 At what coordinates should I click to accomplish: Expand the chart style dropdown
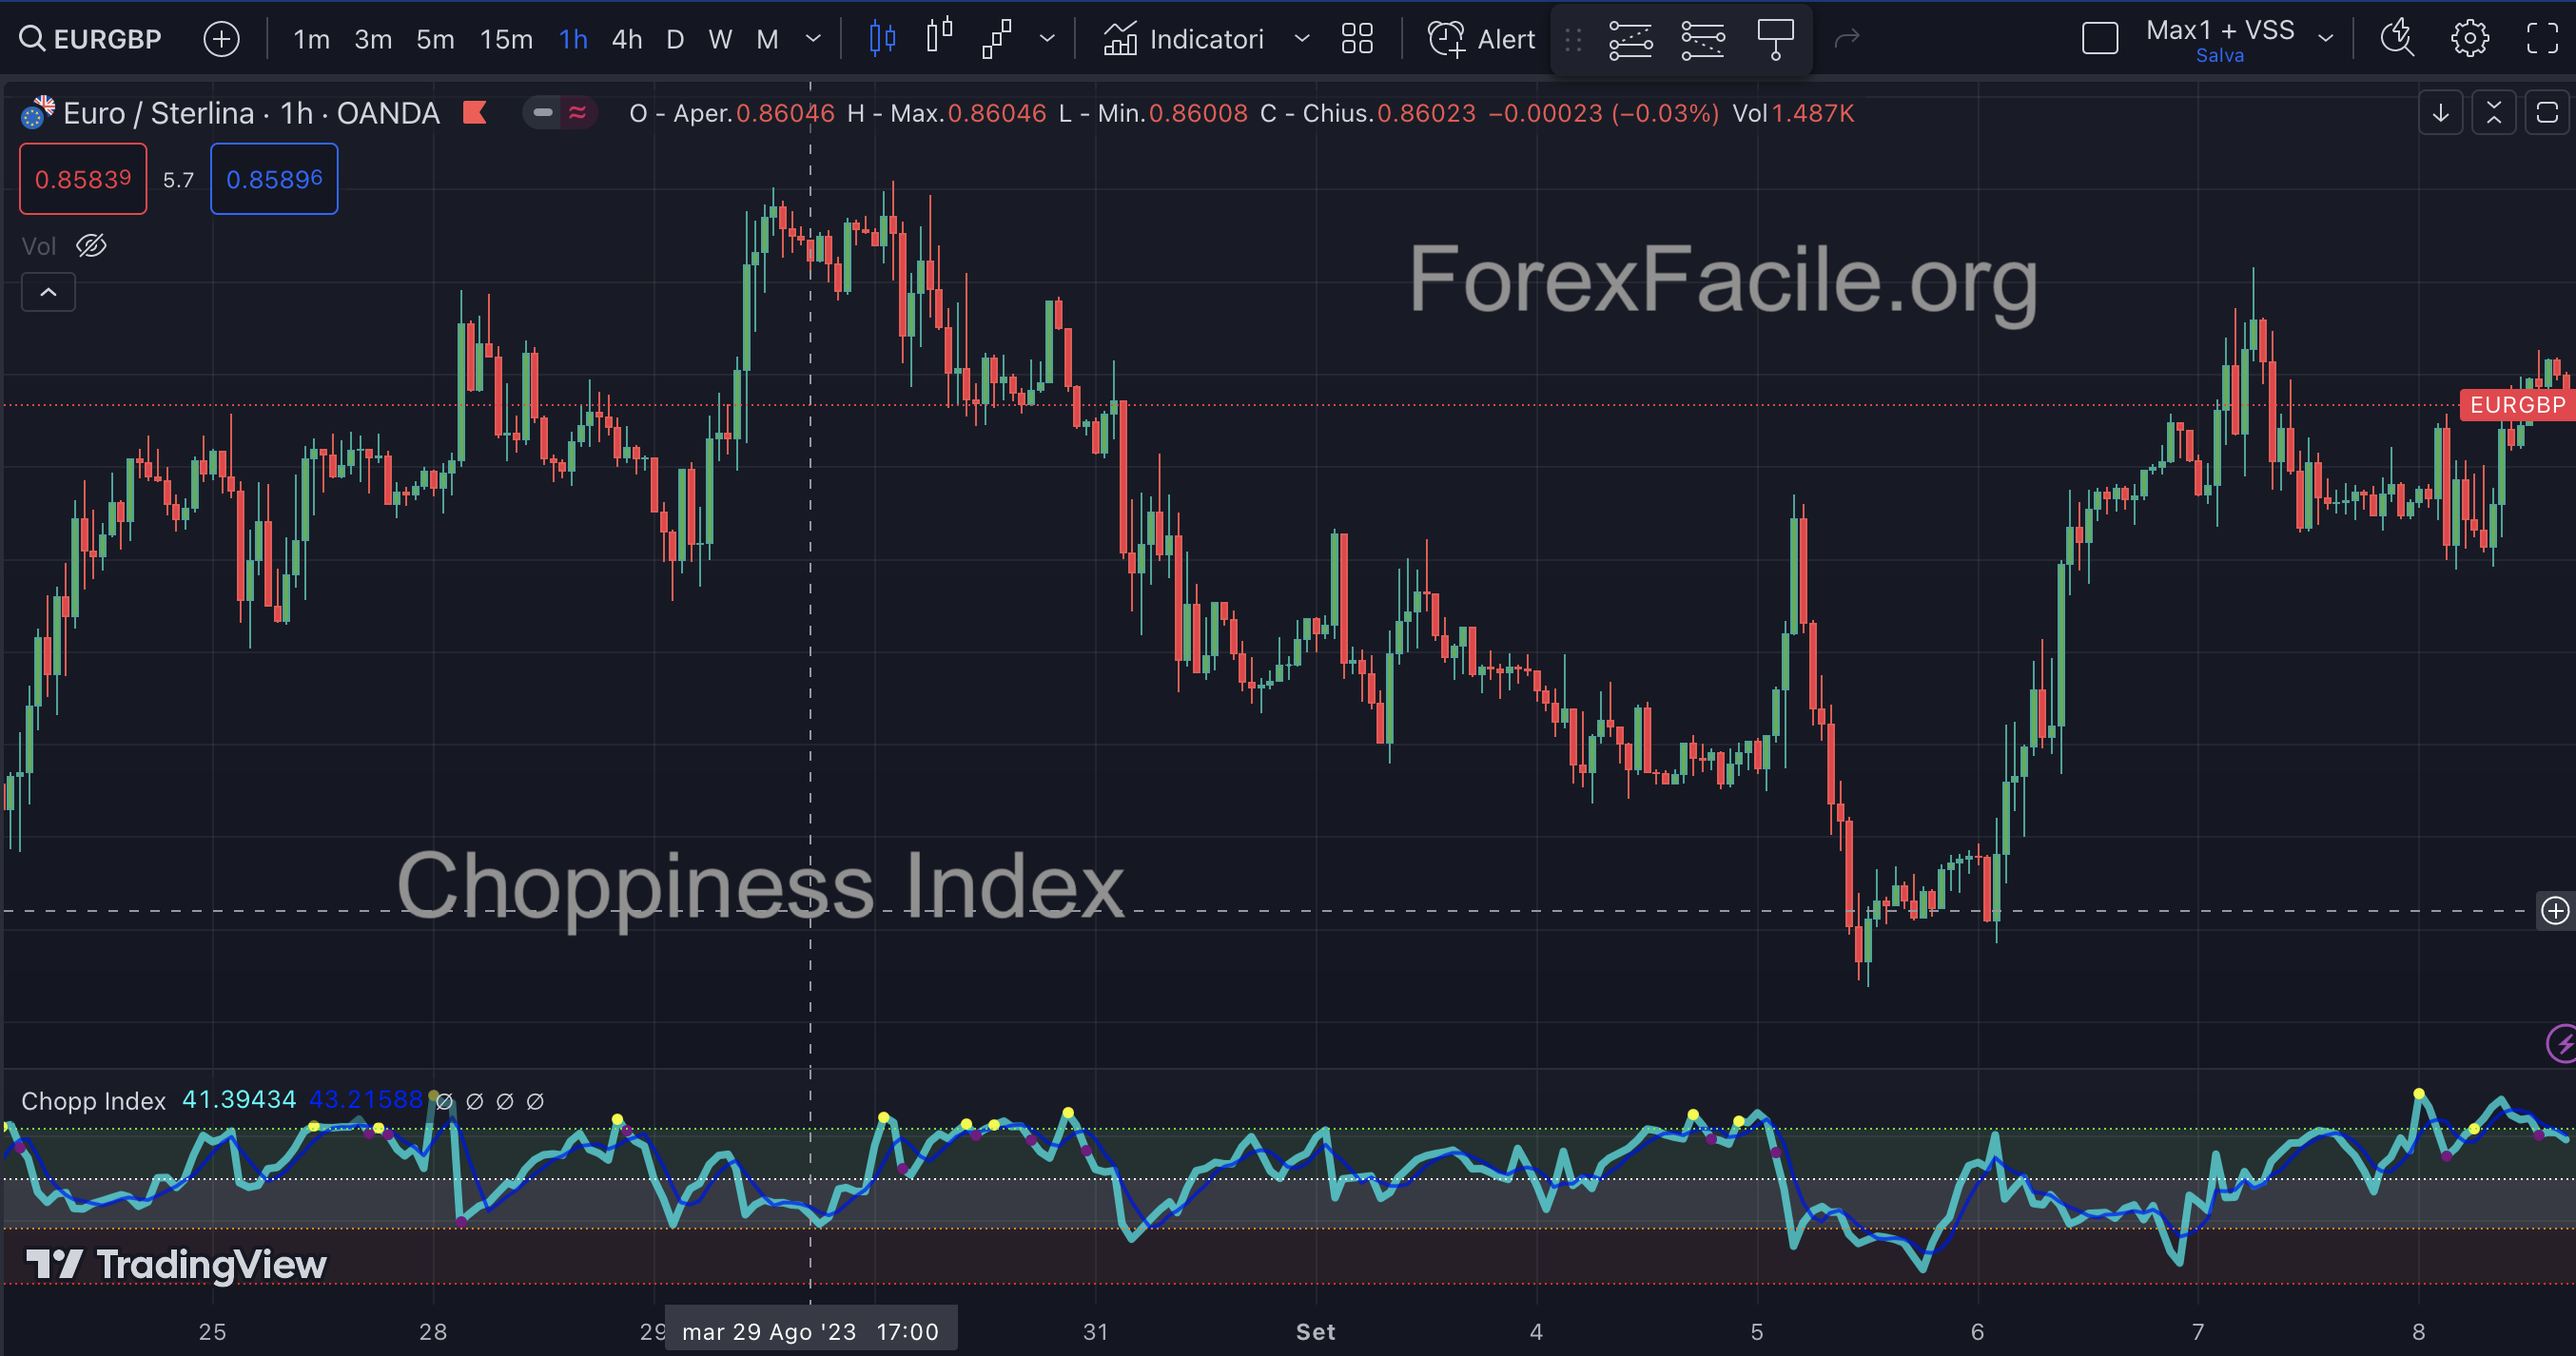[1047, 39]
